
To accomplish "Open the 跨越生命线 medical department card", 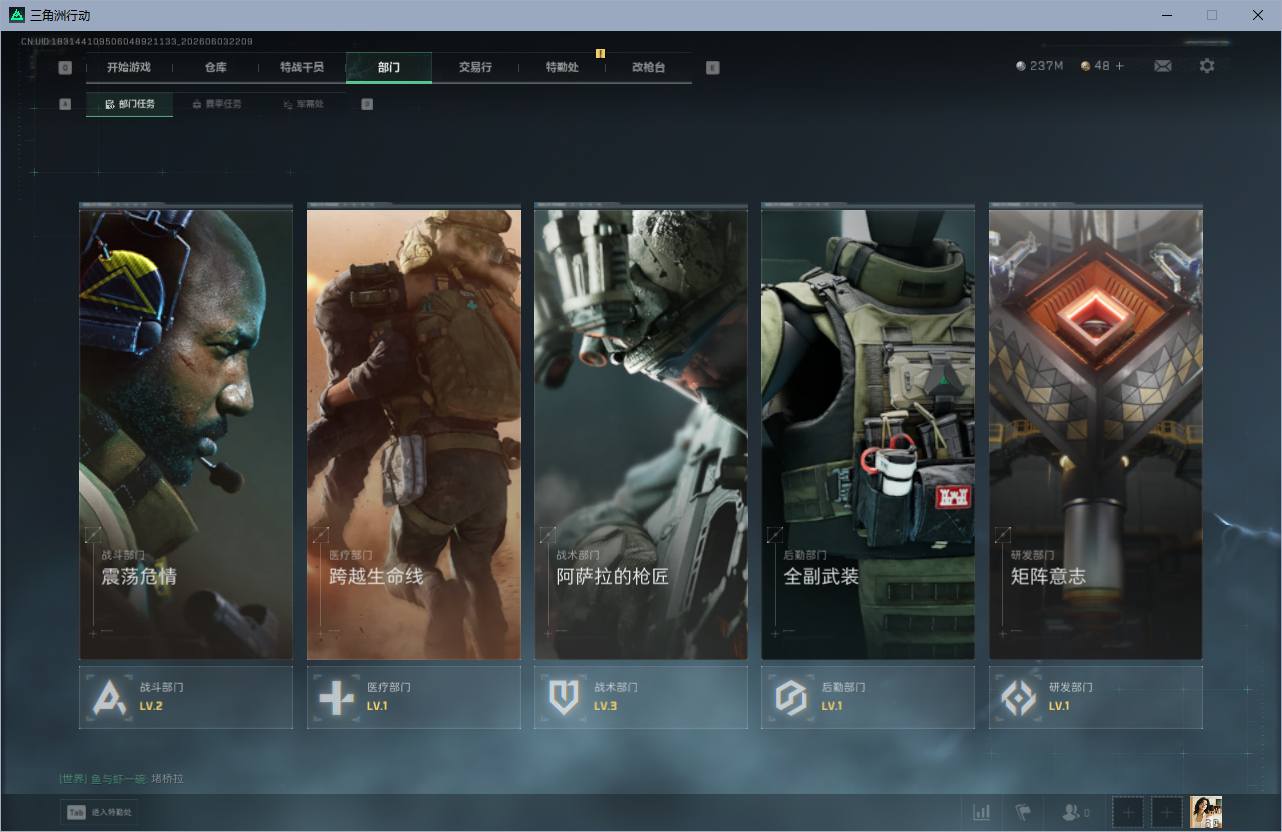I will [414, 432].
